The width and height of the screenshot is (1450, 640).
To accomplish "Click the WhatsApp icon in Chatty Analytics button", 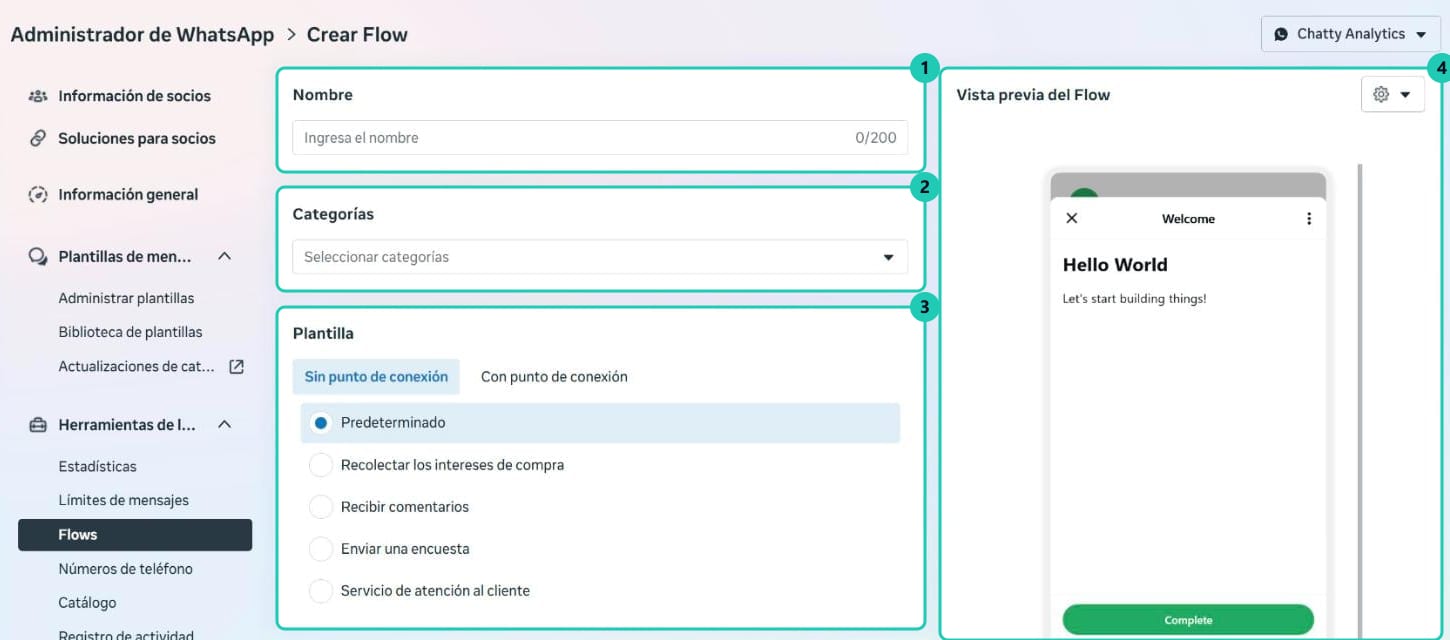I will tap(1281, 34).
